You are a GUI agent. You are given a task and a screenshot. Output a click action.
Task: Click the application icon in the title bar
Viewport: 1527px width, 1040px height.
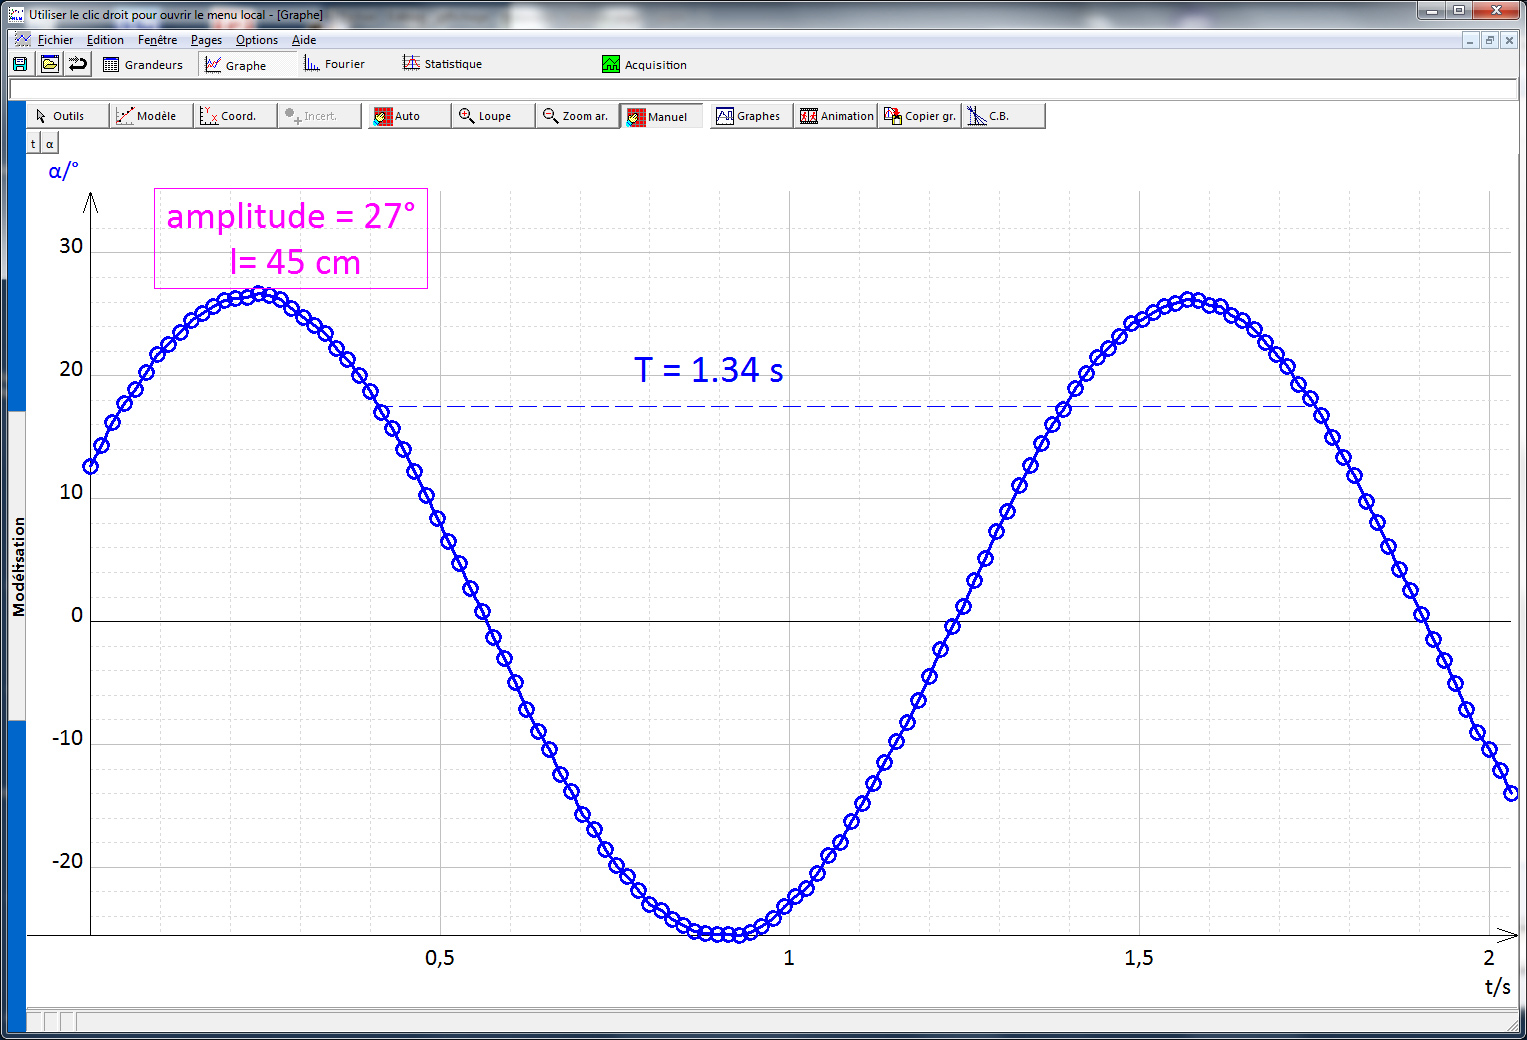click(15, 14)
